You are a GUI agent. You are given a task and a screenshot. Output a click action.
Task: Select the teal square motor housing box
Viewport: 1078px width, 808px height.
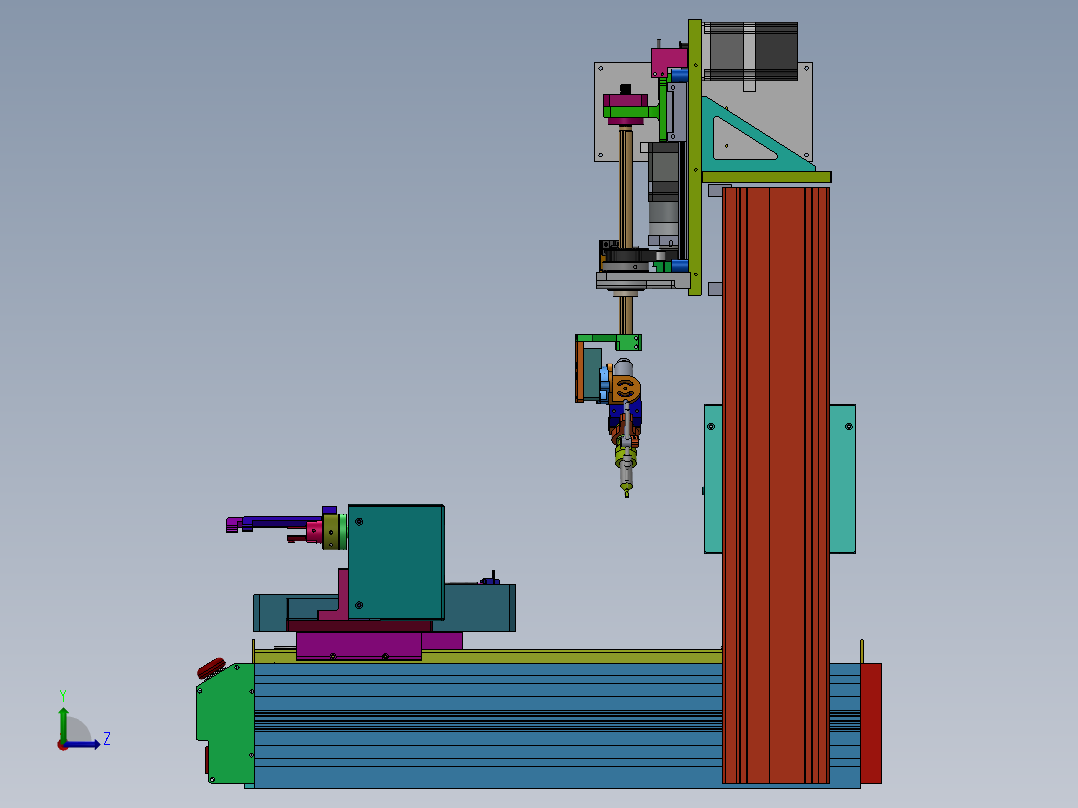click(396, 562)
